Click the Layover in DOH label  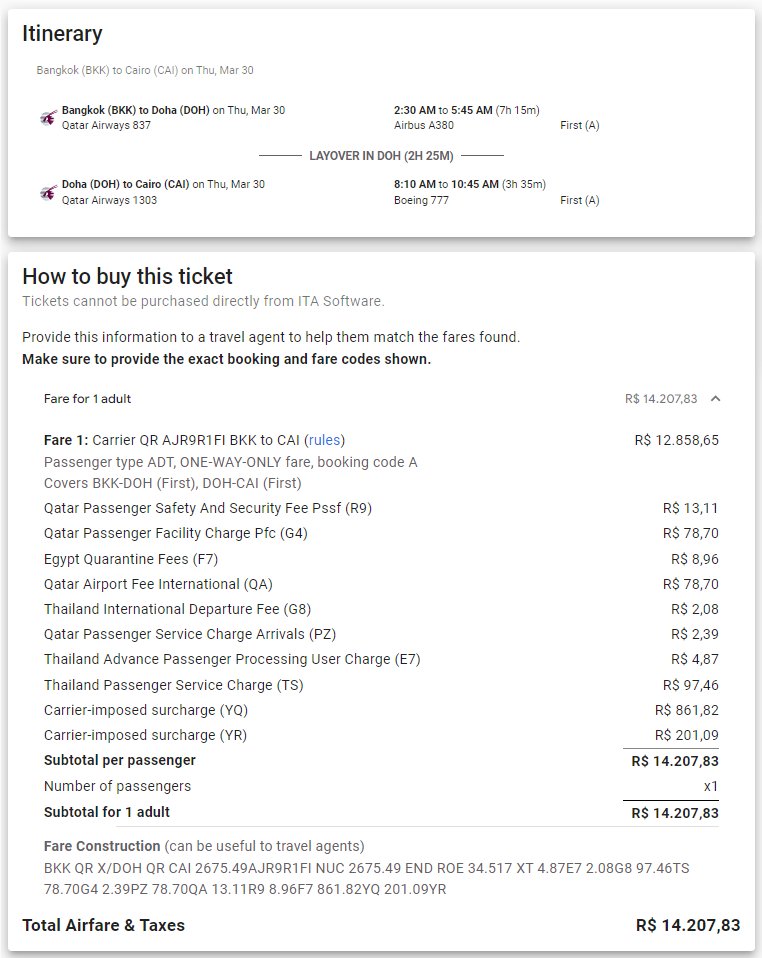[381, 156]
